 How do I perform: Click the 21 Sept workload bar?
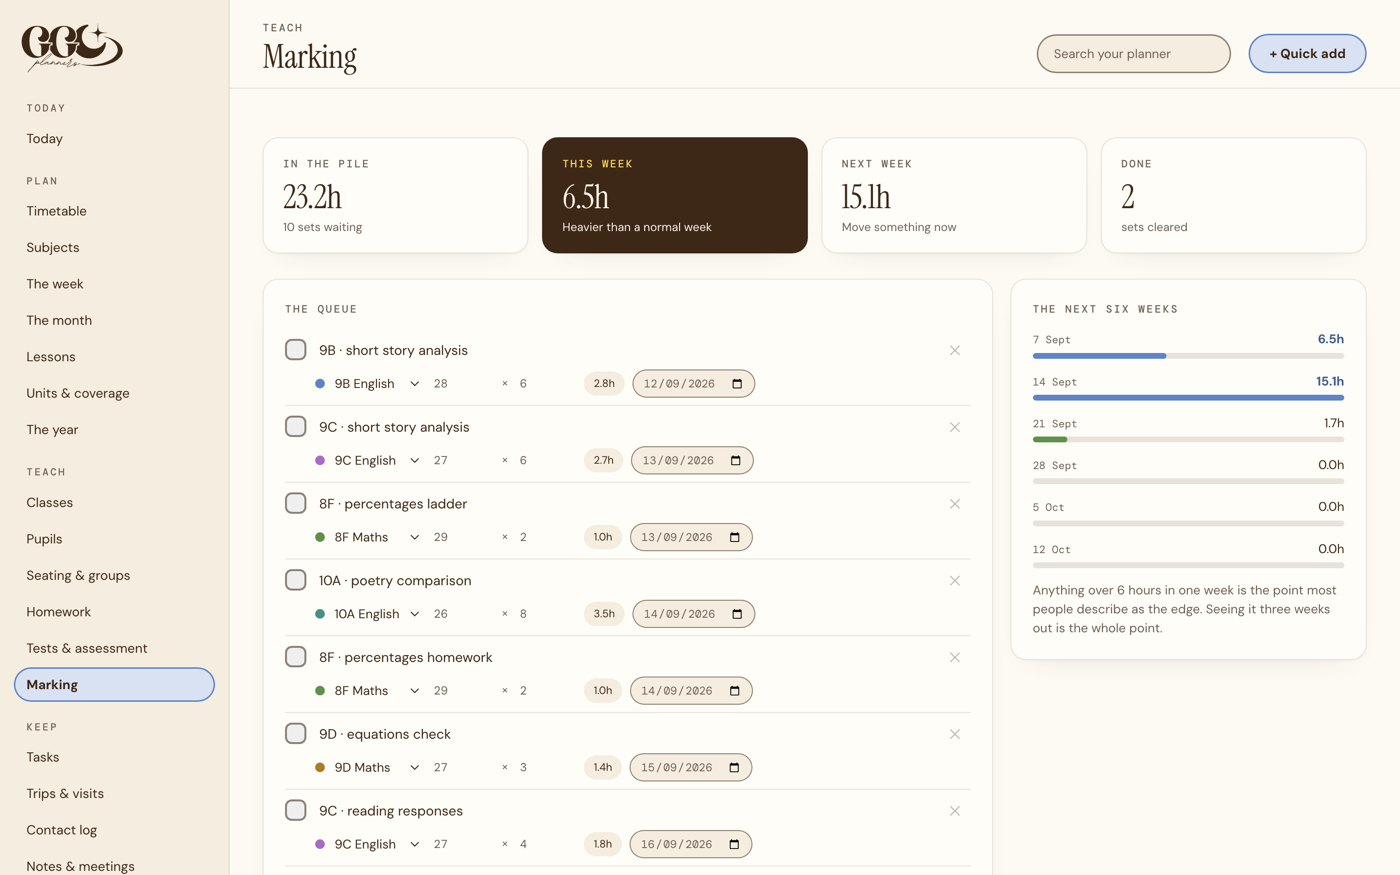pyautogui.click(x=1188, y=440)
